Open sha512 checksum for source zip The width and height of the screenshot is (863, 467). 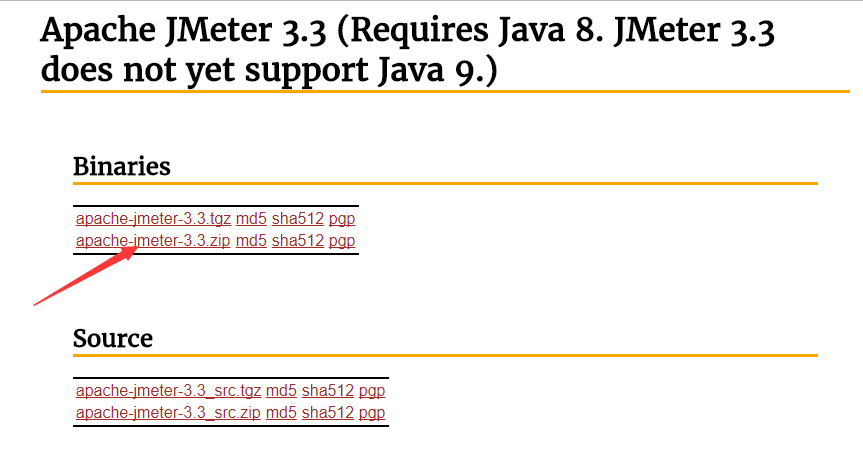coord(327,413)
